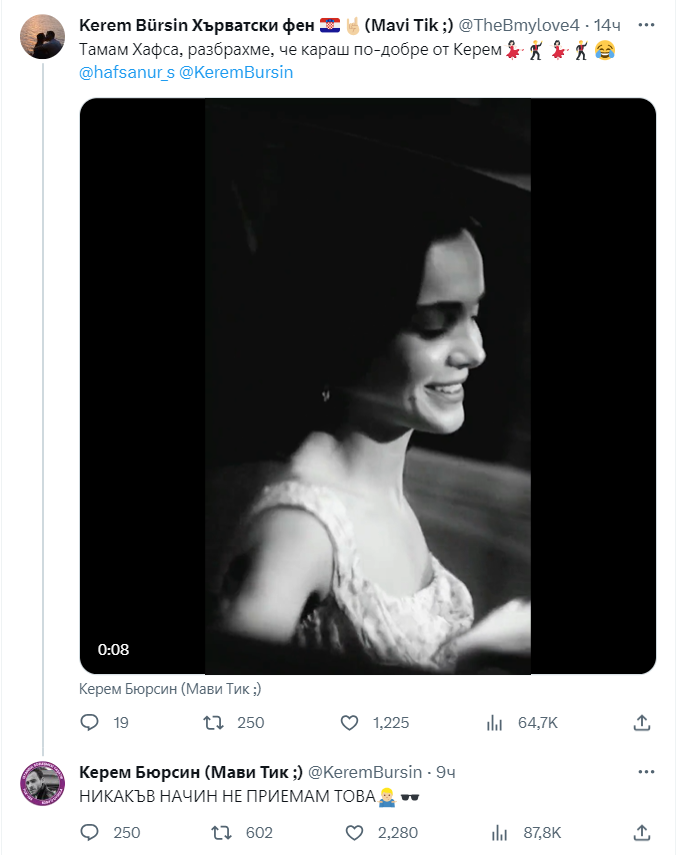Screen dimensions: 676x855
Task: Reply to Kerem Bursin's reply tweet
Action: point(90,832)
